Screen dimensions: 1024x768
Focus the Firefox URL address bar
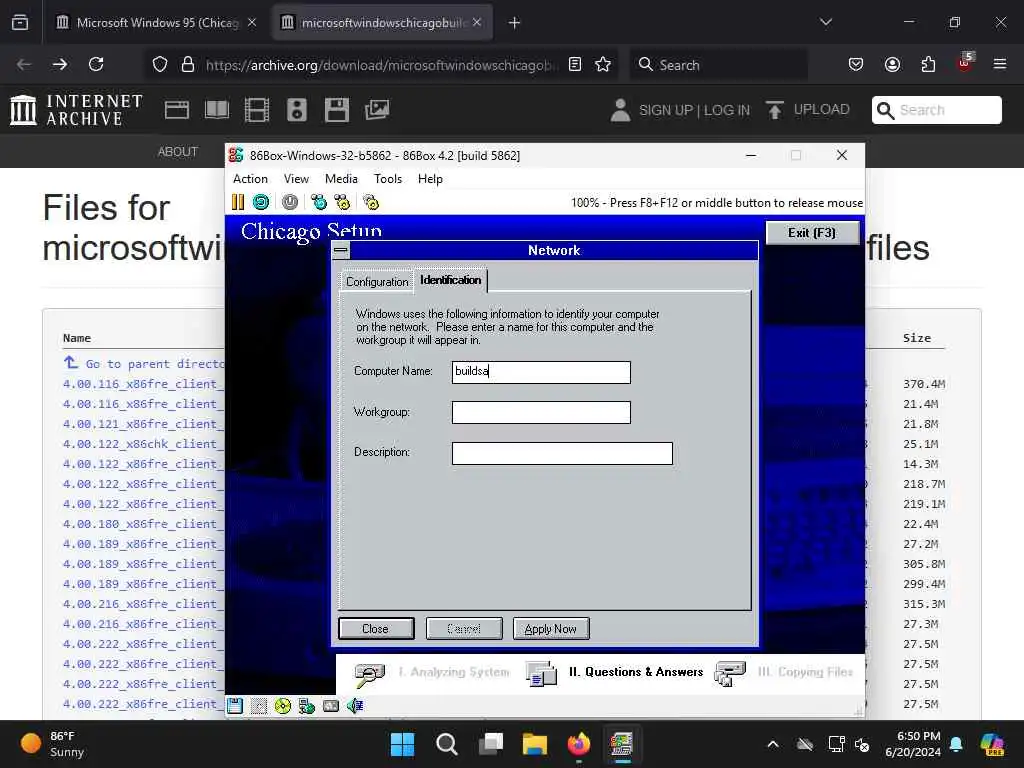tap(382, 64)
